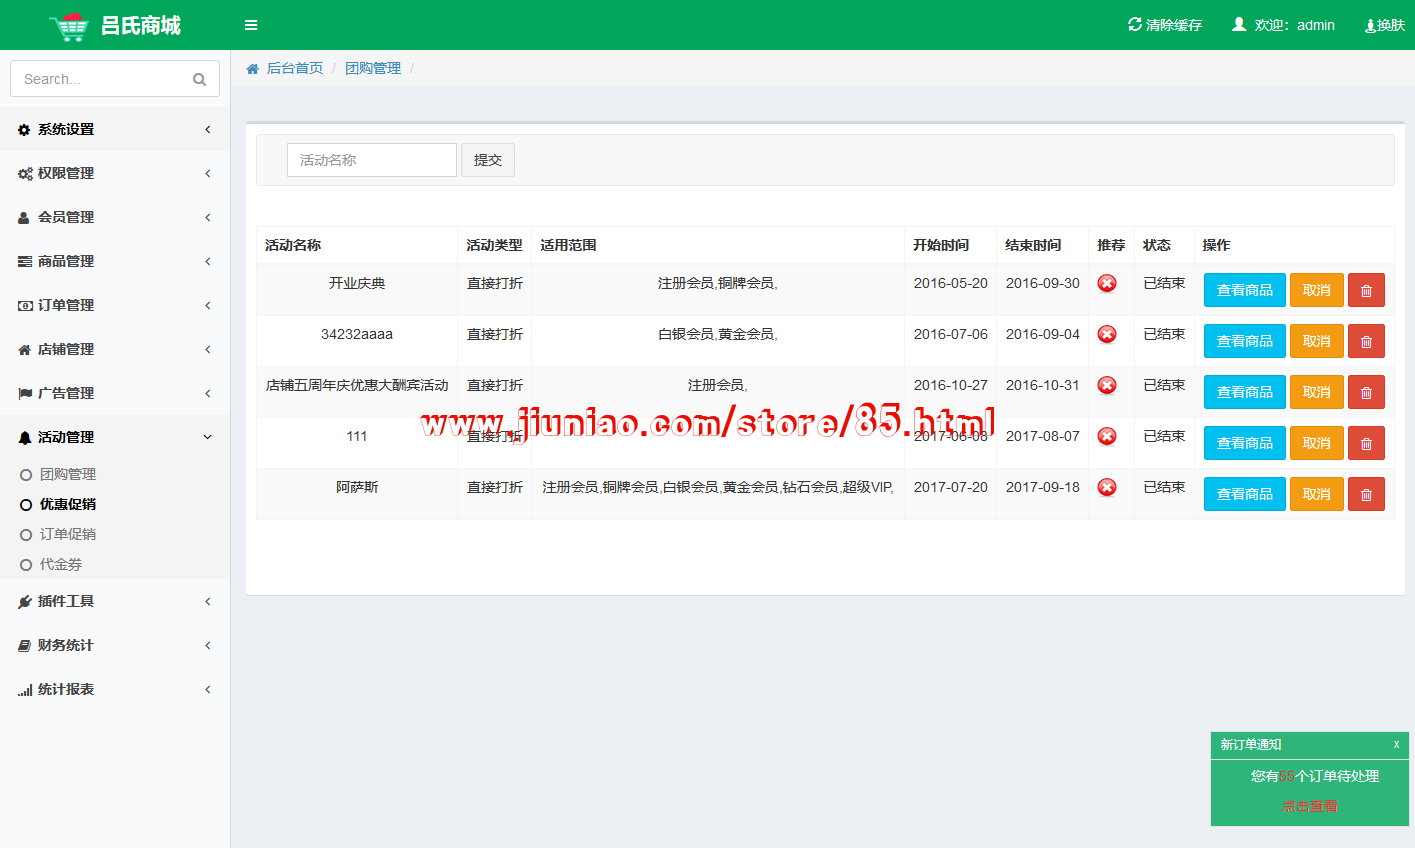The image size is (1415, 848).
Task: Expand the 系统设置 sidebar menu
Action: [115, 129]
